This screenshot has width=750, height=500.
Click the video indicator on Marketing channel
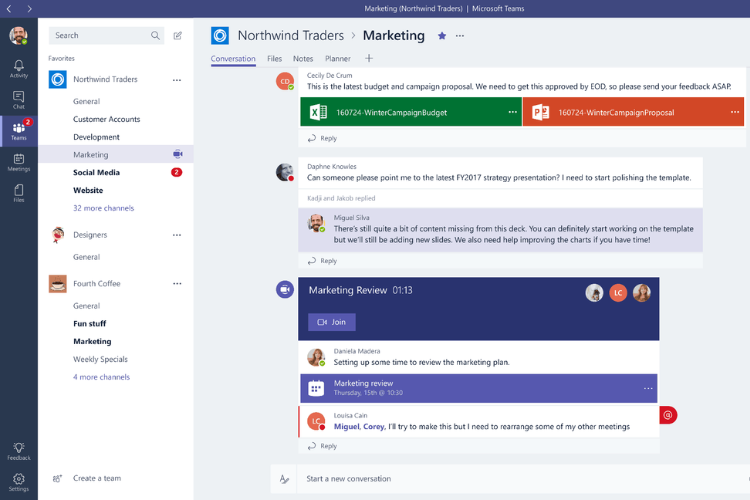click(x=177, y=154)
